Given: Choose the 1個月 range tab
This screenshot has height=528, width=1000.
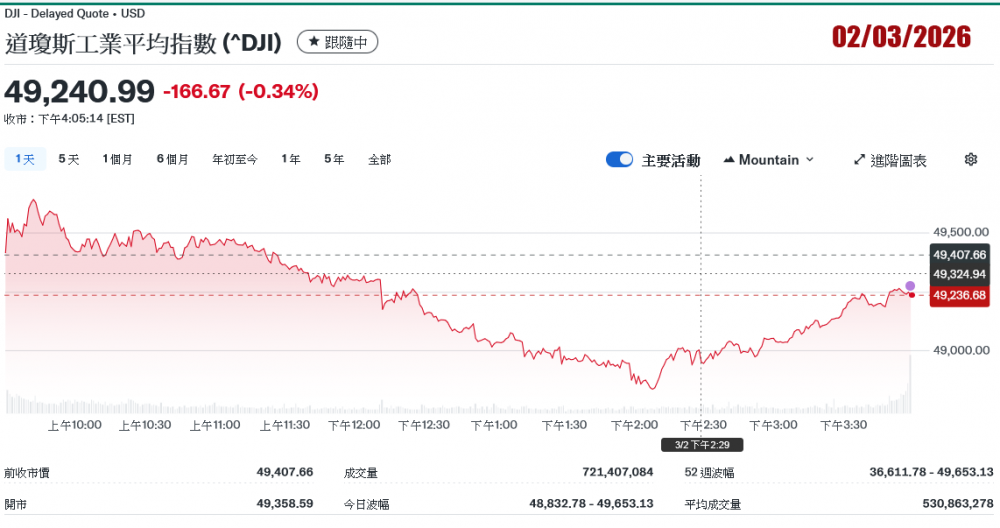Looking at the screenshot, I should pos(117,159).
